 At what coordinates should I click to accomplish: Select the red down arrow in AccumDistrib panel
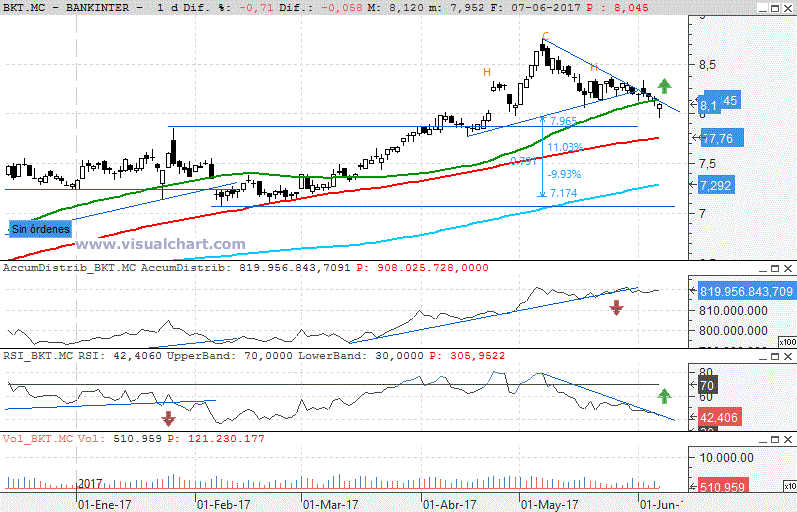(617, 308)
